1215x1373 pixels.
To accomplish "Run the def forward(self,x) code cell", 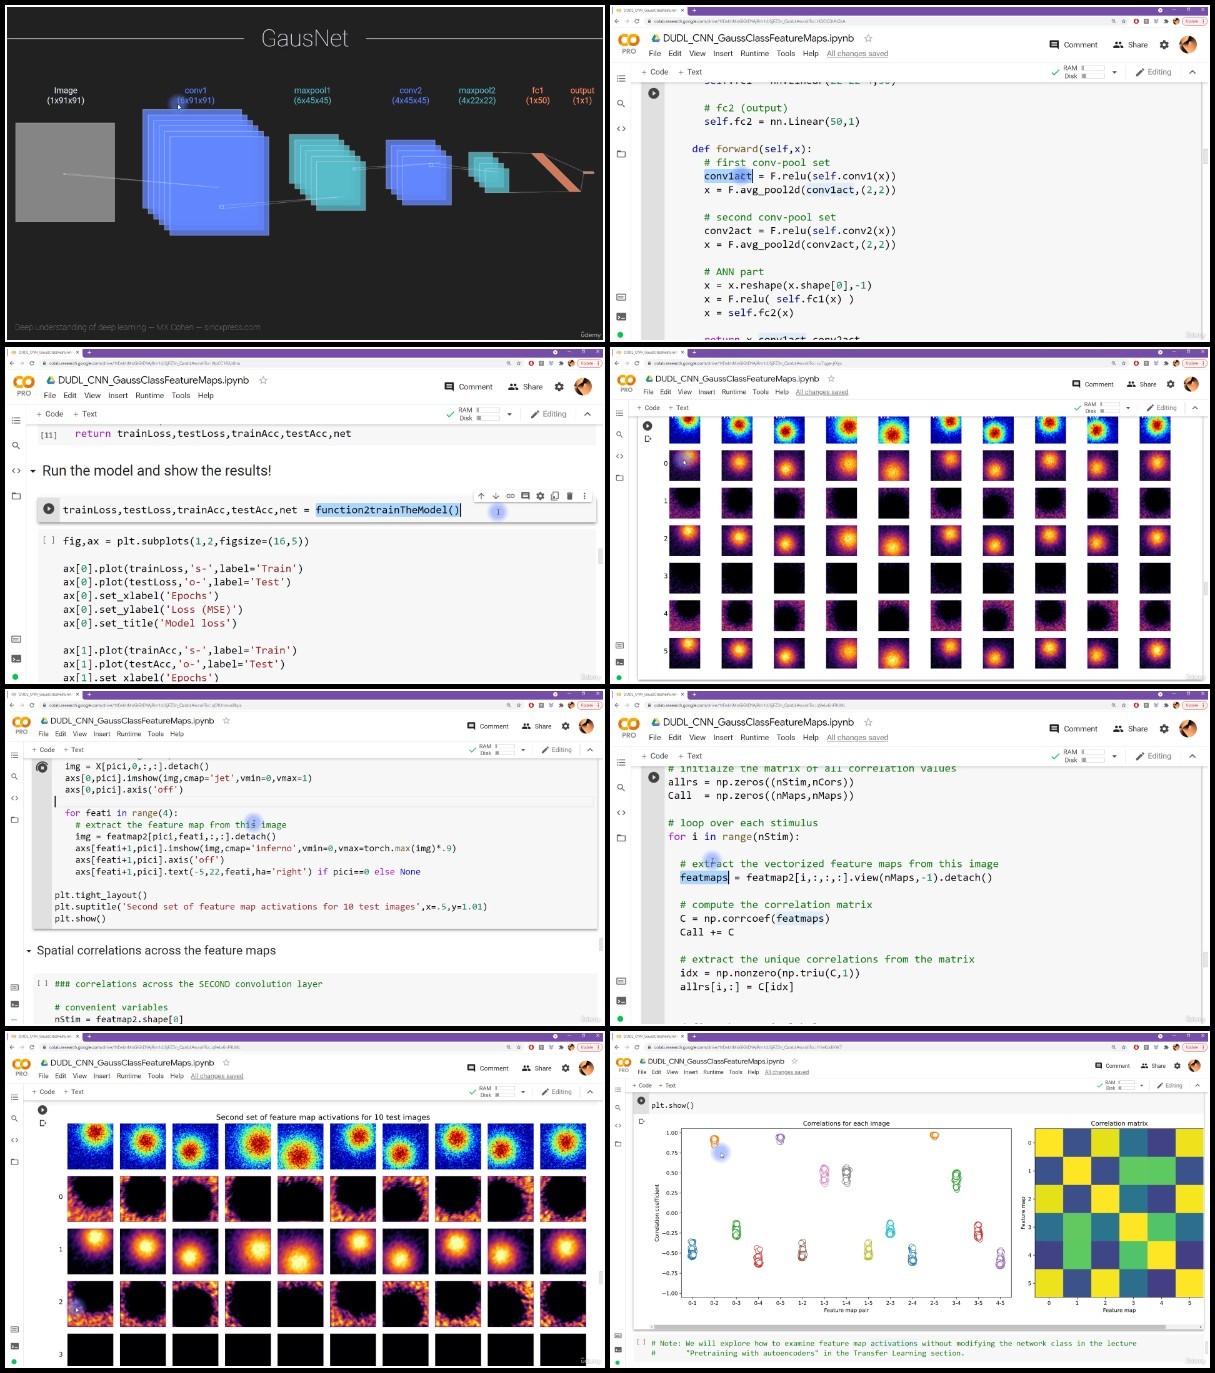I will (653, 93).
